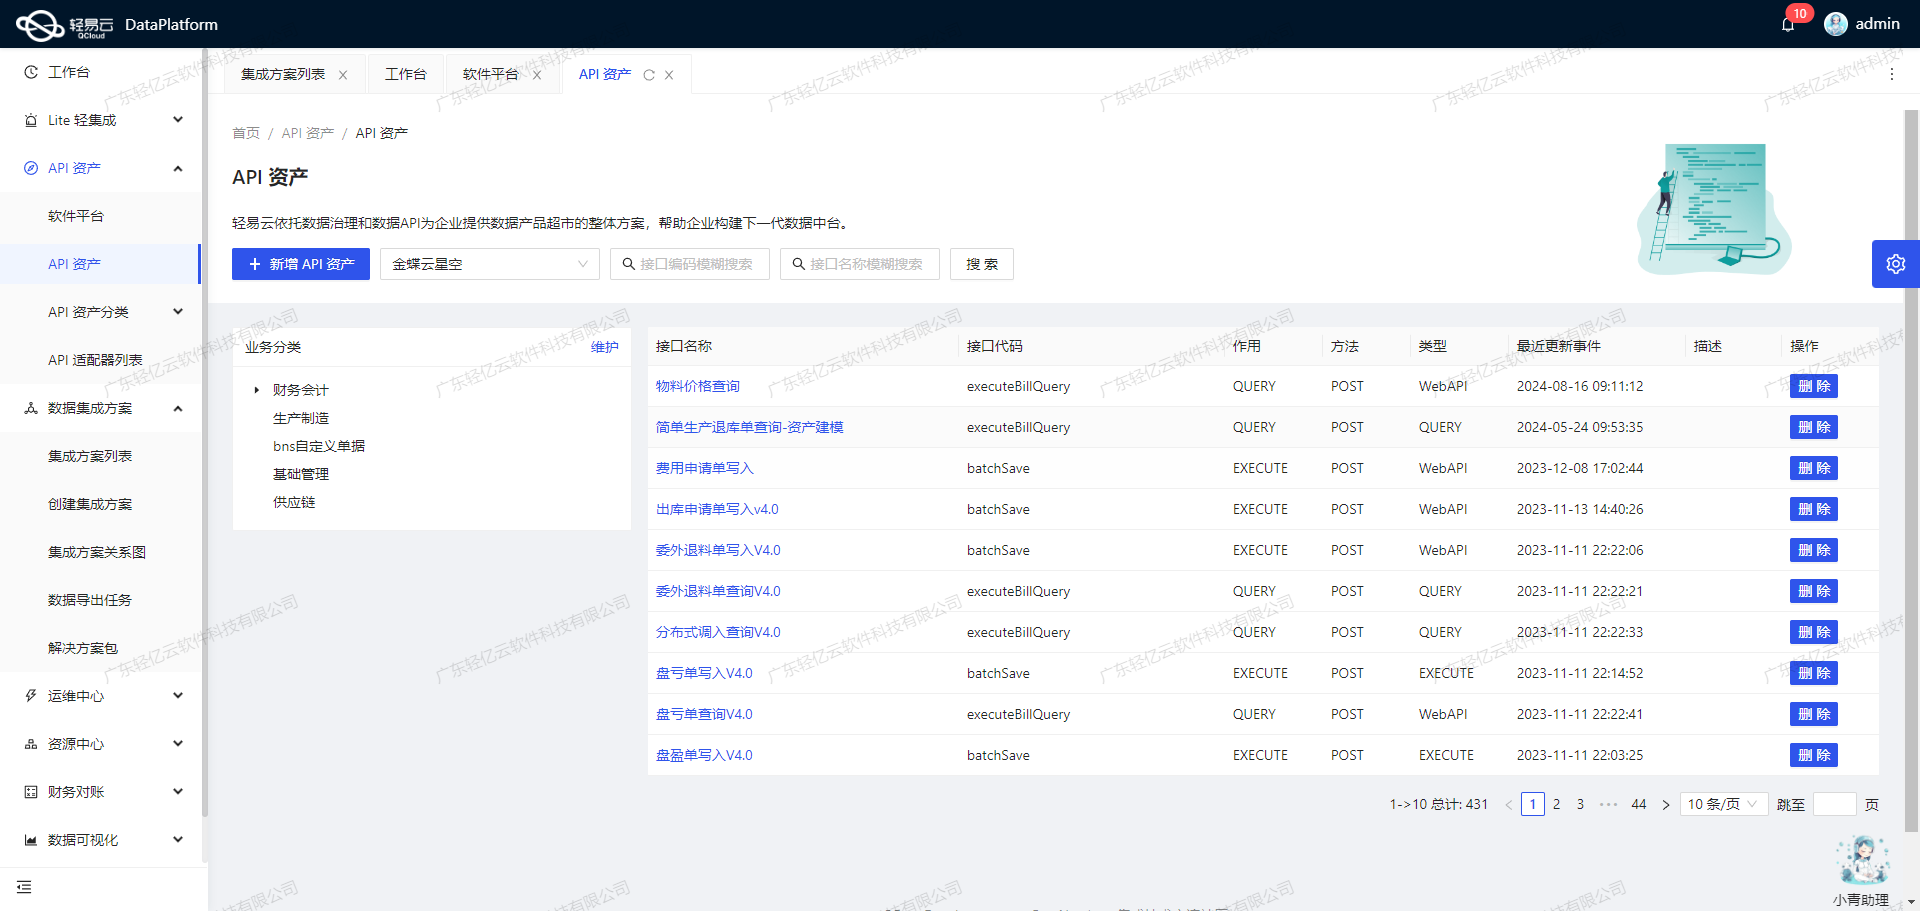Open the 小青助理 assistant avatar

pyautogui.click(x=1862, y=860)
